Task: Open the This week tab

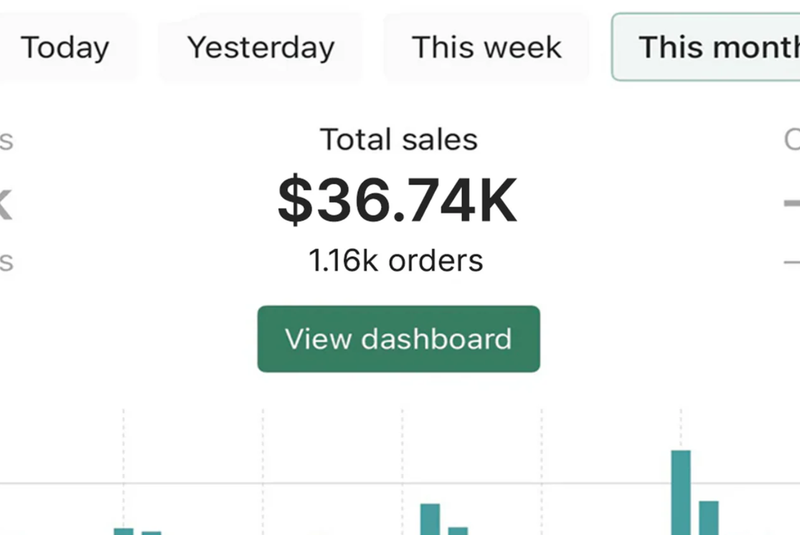Action: 487,47
